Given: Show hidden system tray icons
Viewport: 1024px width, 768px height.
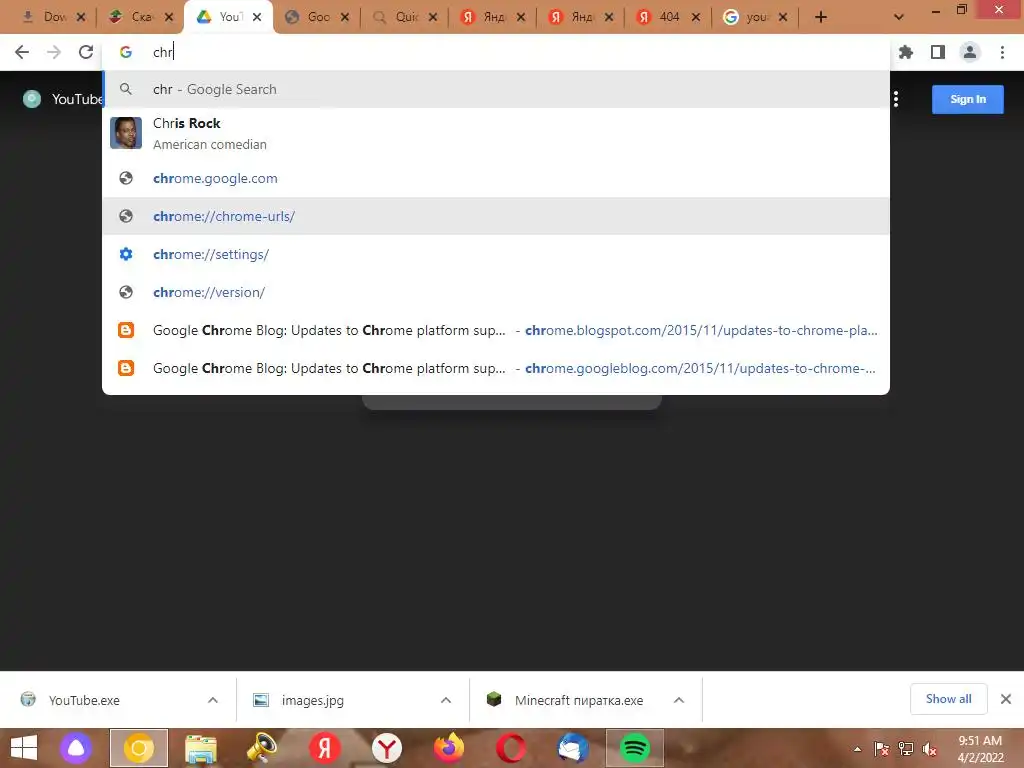Looking at the screenshot, I should 857,749.
